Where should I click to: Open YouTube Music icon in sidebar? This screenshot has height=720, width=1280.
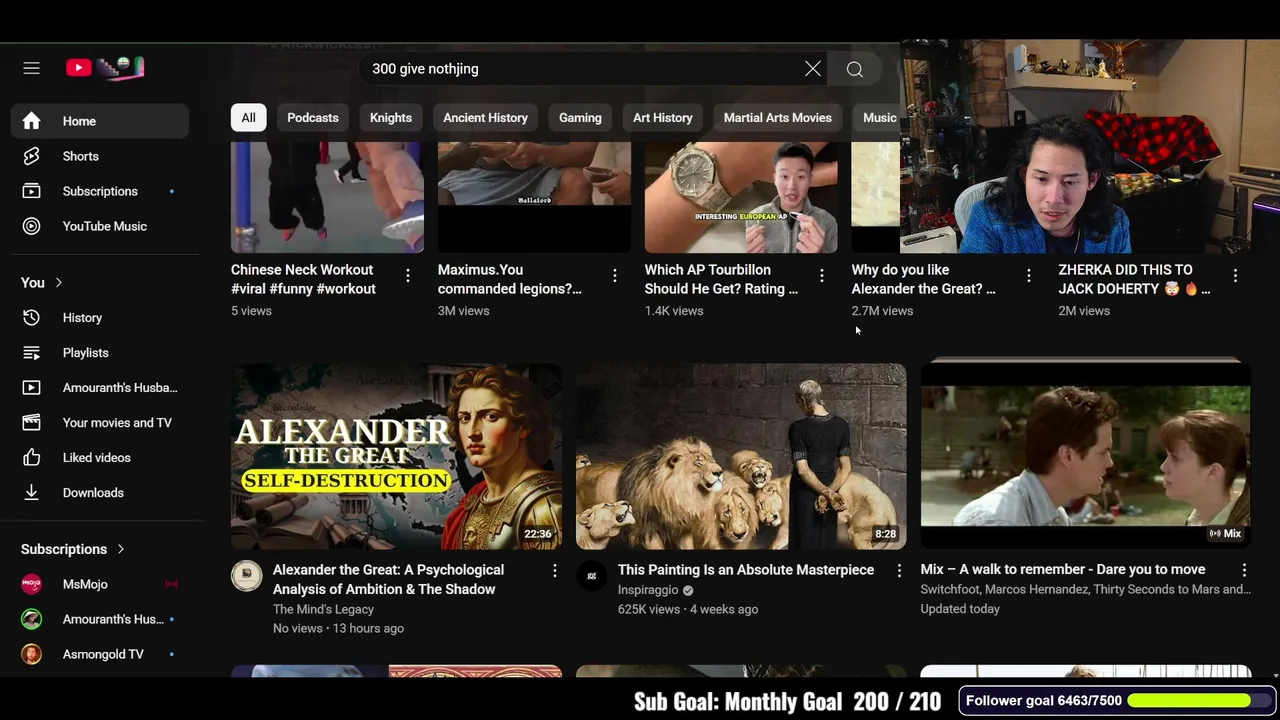[x=31, y=226]
